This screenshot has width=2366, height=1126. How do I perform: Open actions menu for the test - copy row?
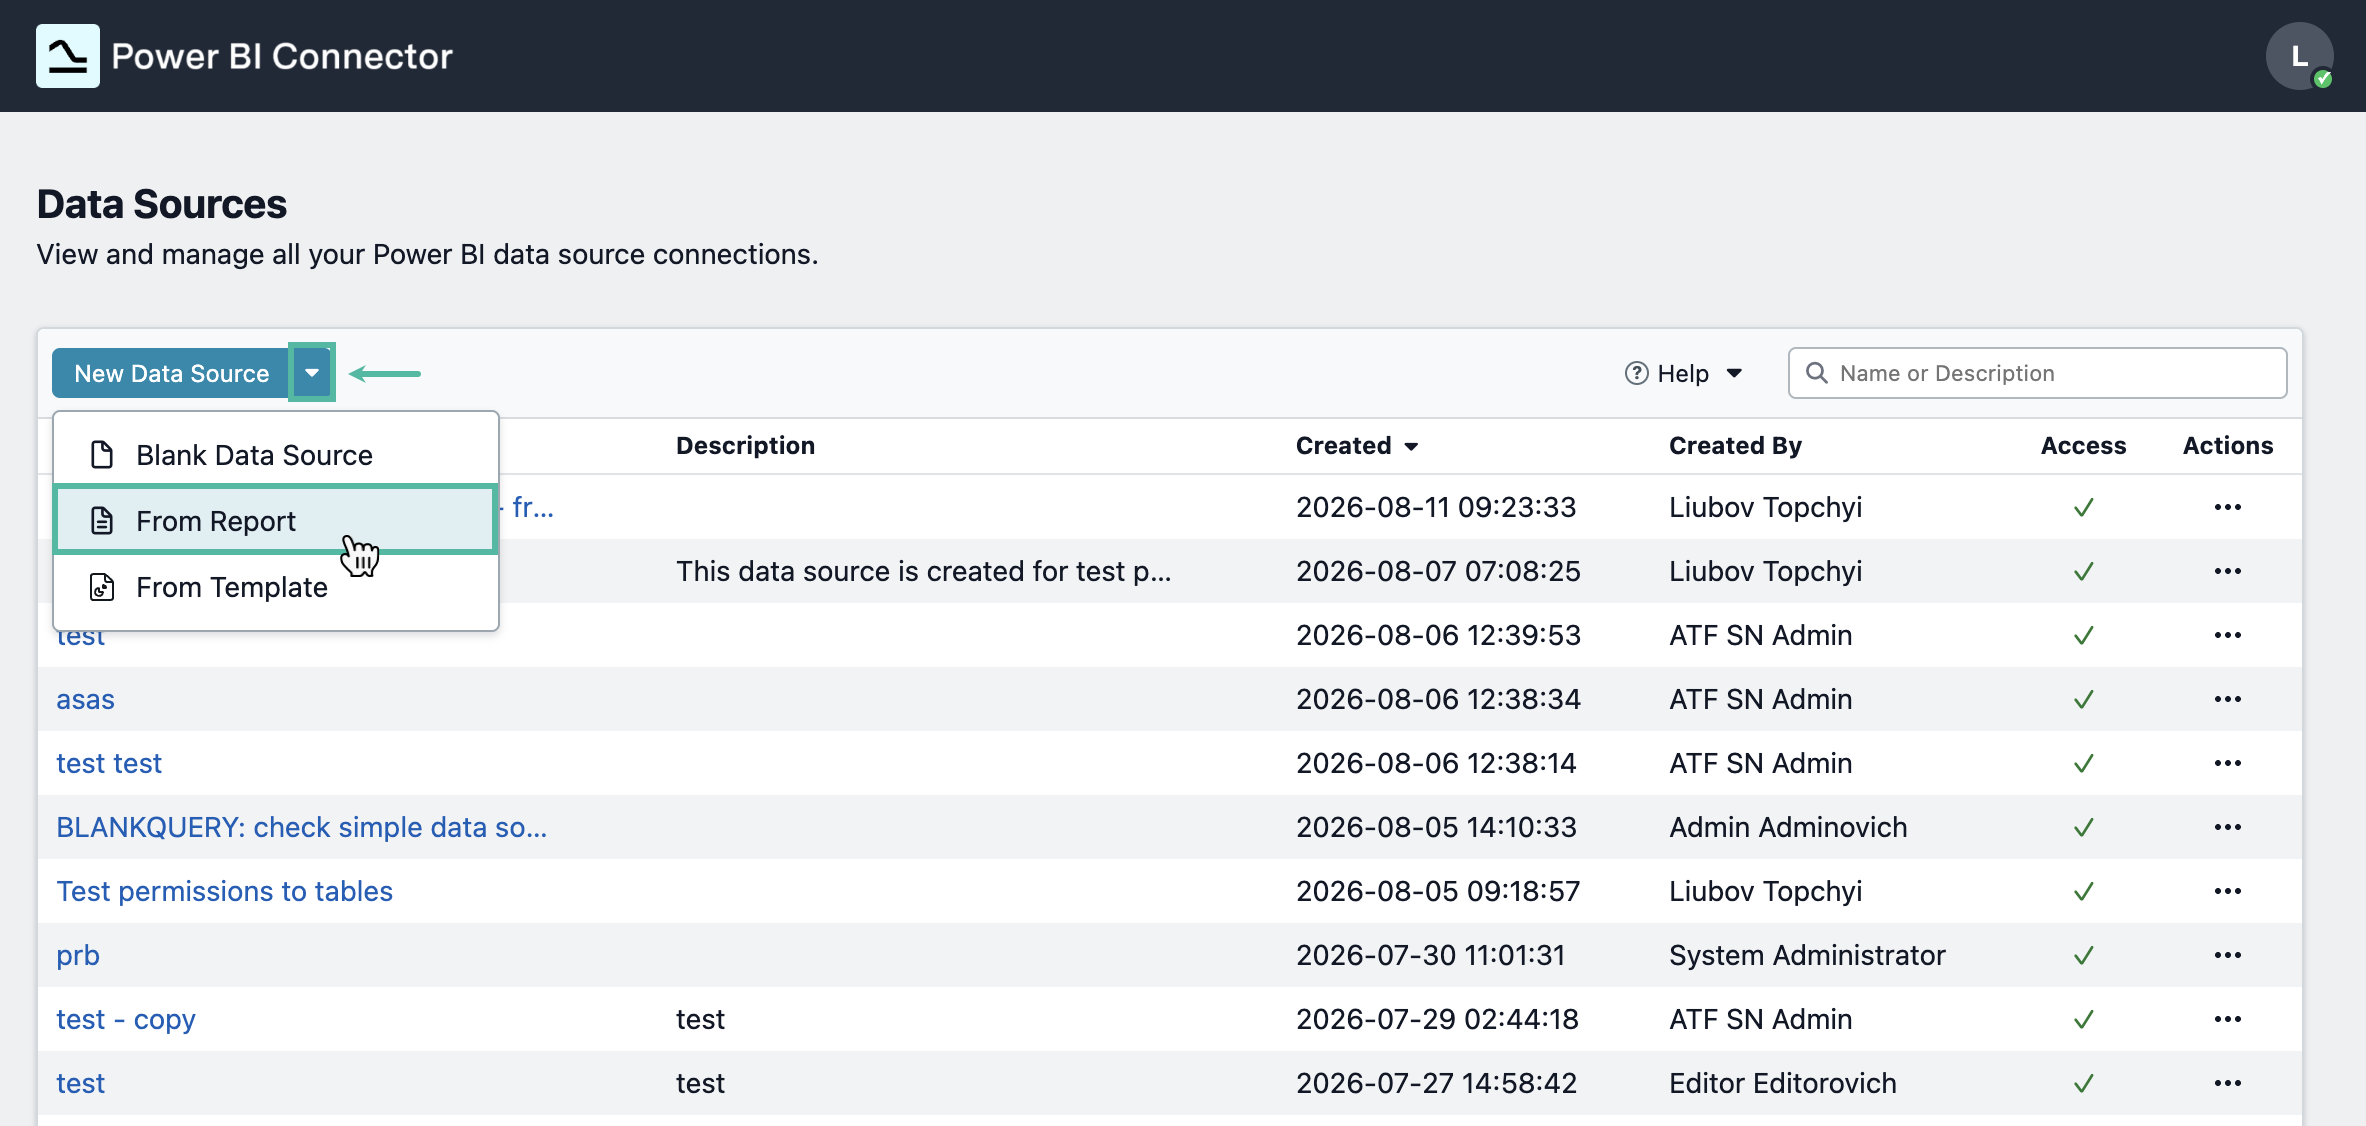(2228, 1019)
